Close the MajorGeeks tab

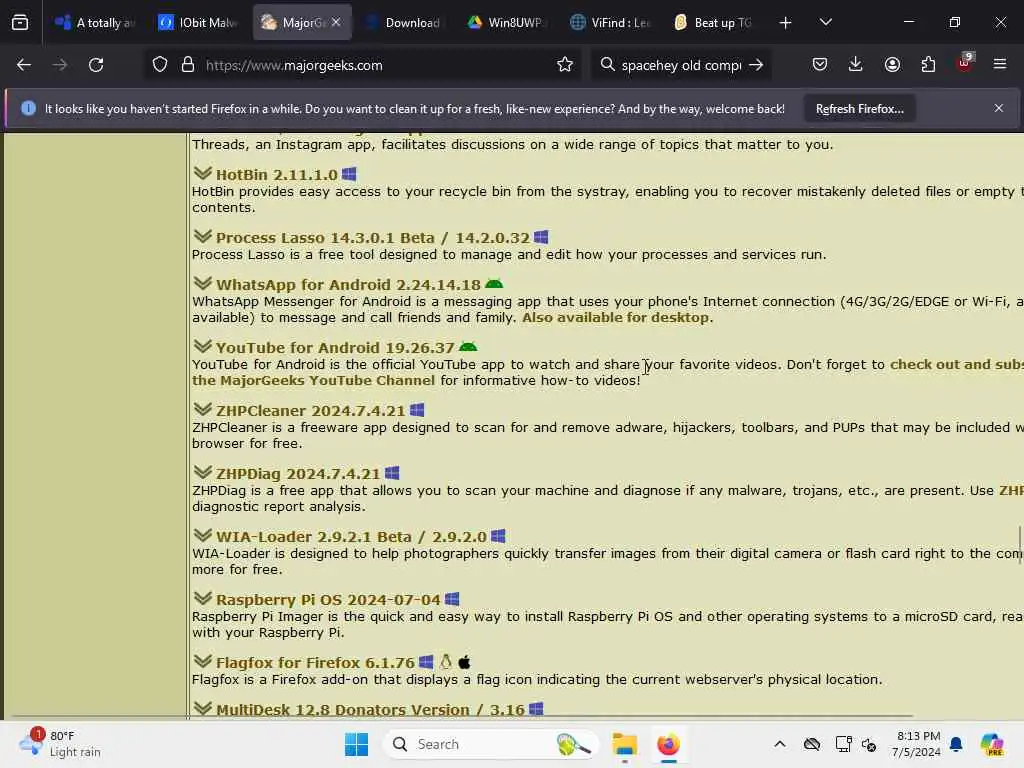point(336,22)
